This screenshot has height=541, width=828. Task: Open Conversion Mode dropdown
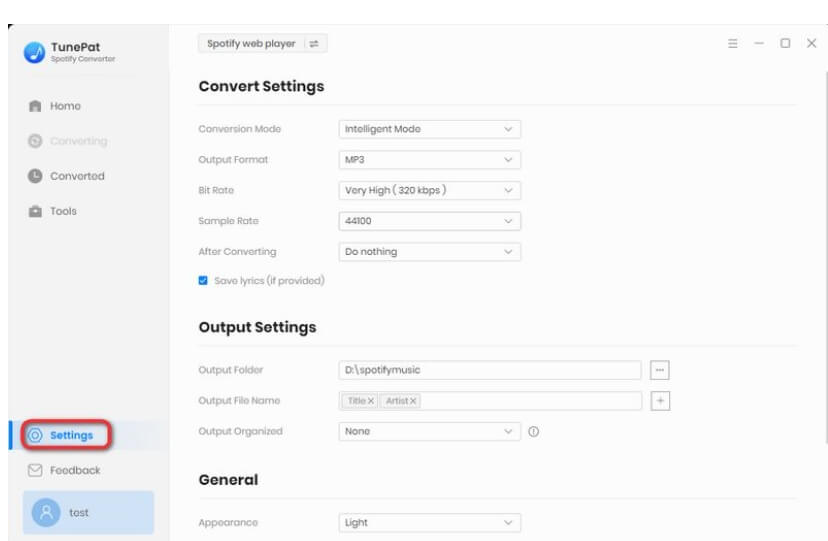(429, 129)
